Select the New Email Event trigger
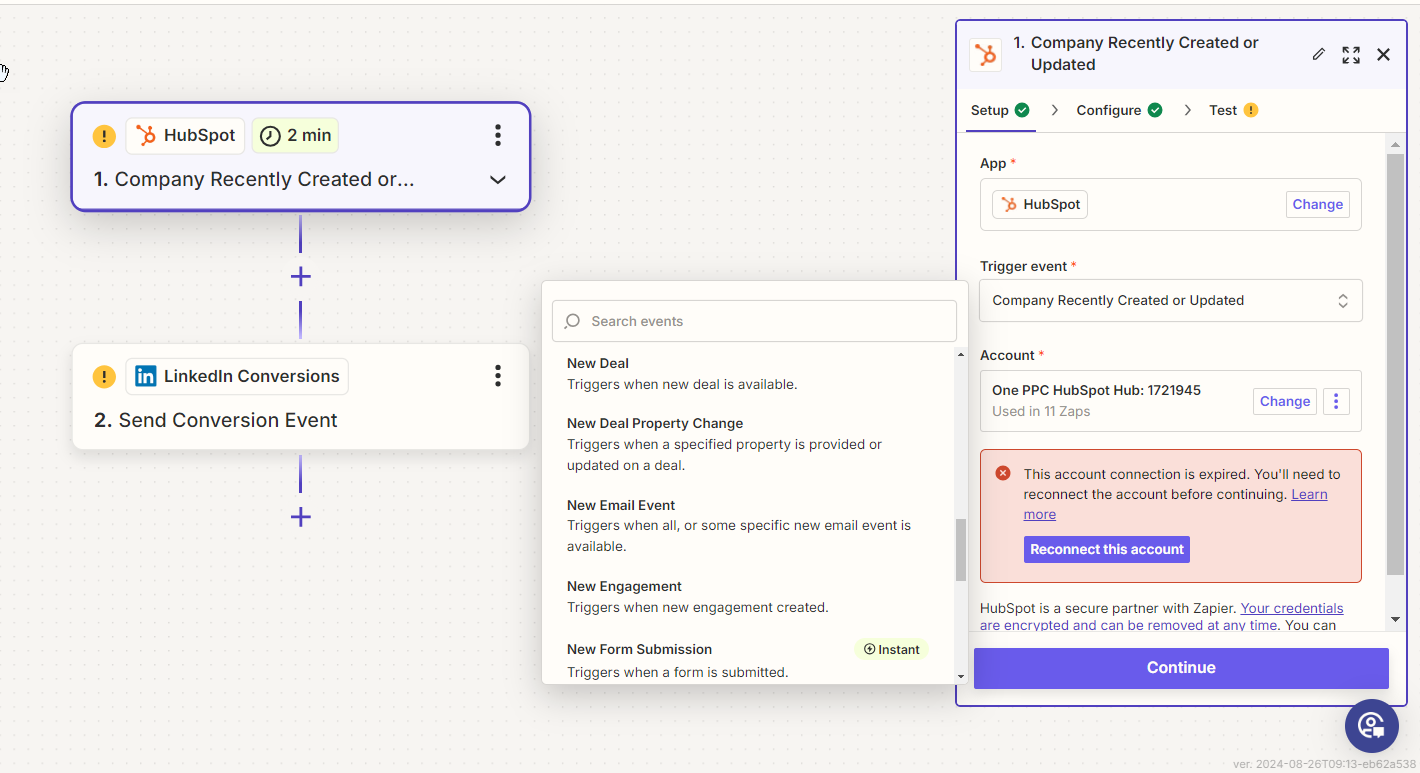This screenshot has height=773, width=1420. (x=749, y=526)
